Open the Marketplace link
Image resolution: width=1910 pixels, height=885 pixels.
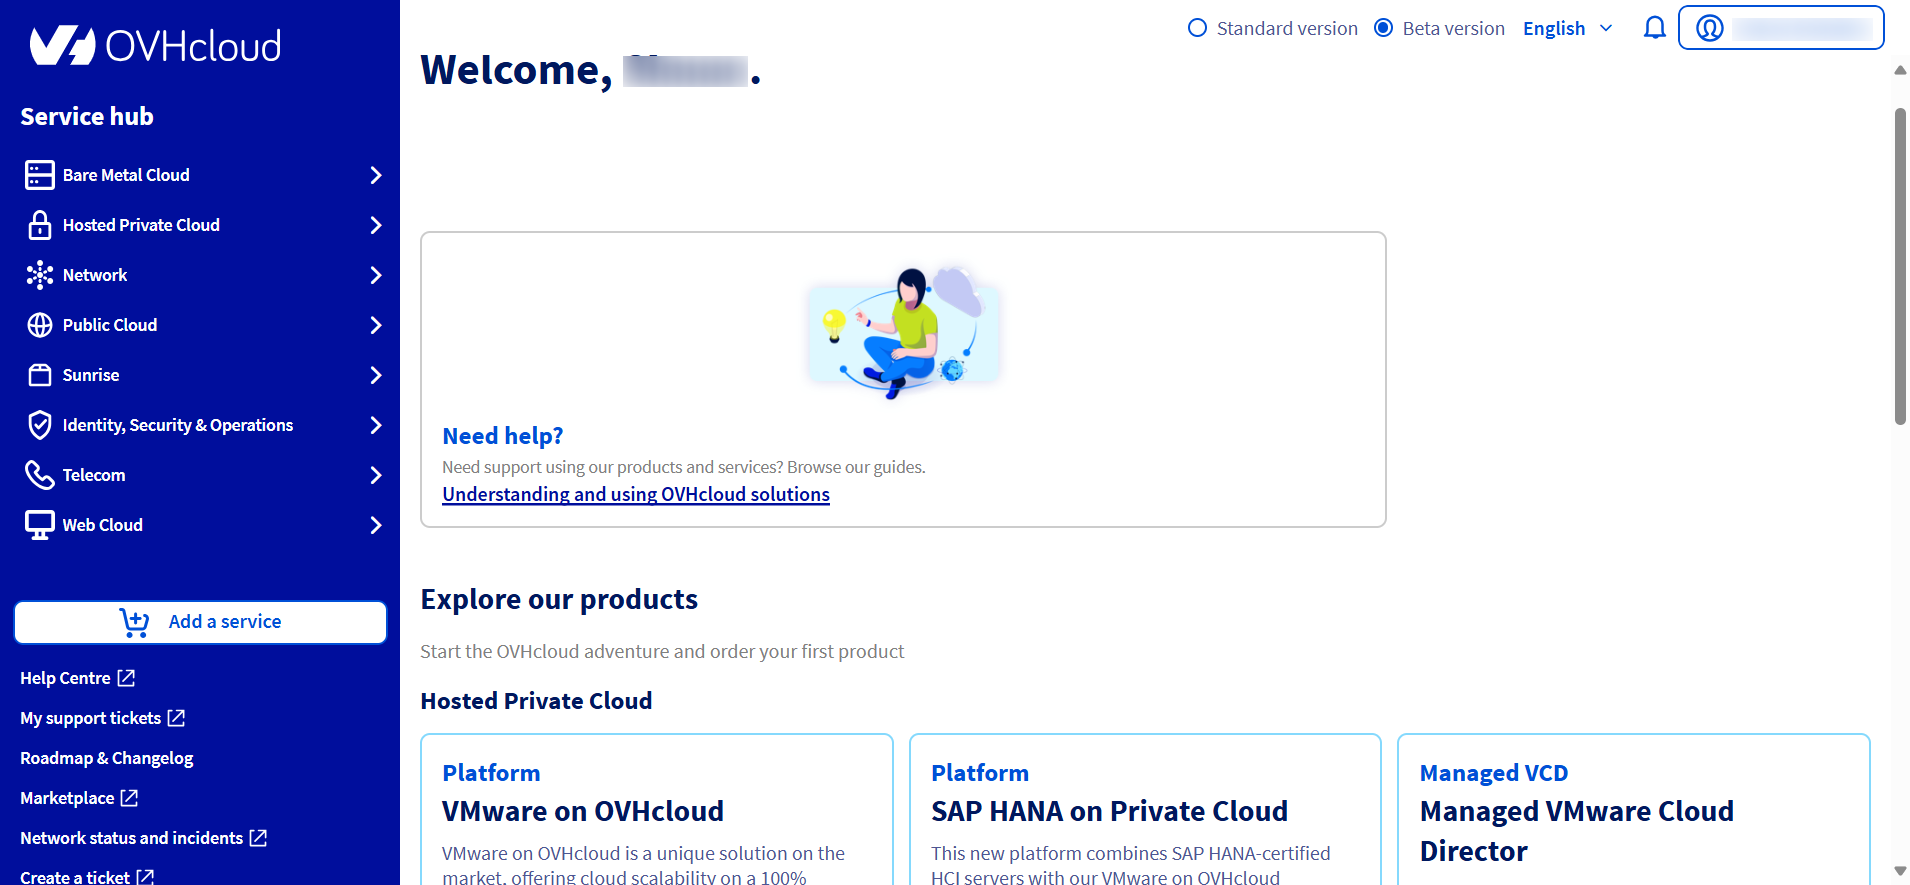tap(79, 798)
